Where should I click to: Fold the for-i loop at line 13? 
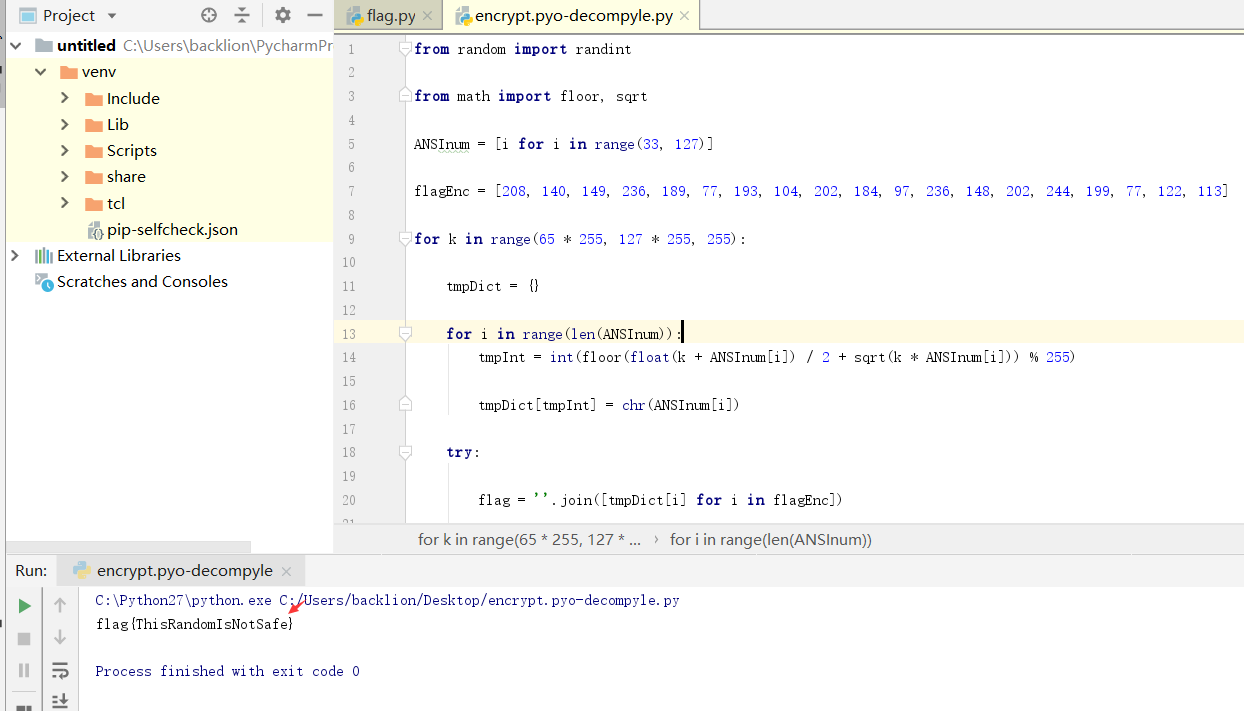click(x=405, y=333)
